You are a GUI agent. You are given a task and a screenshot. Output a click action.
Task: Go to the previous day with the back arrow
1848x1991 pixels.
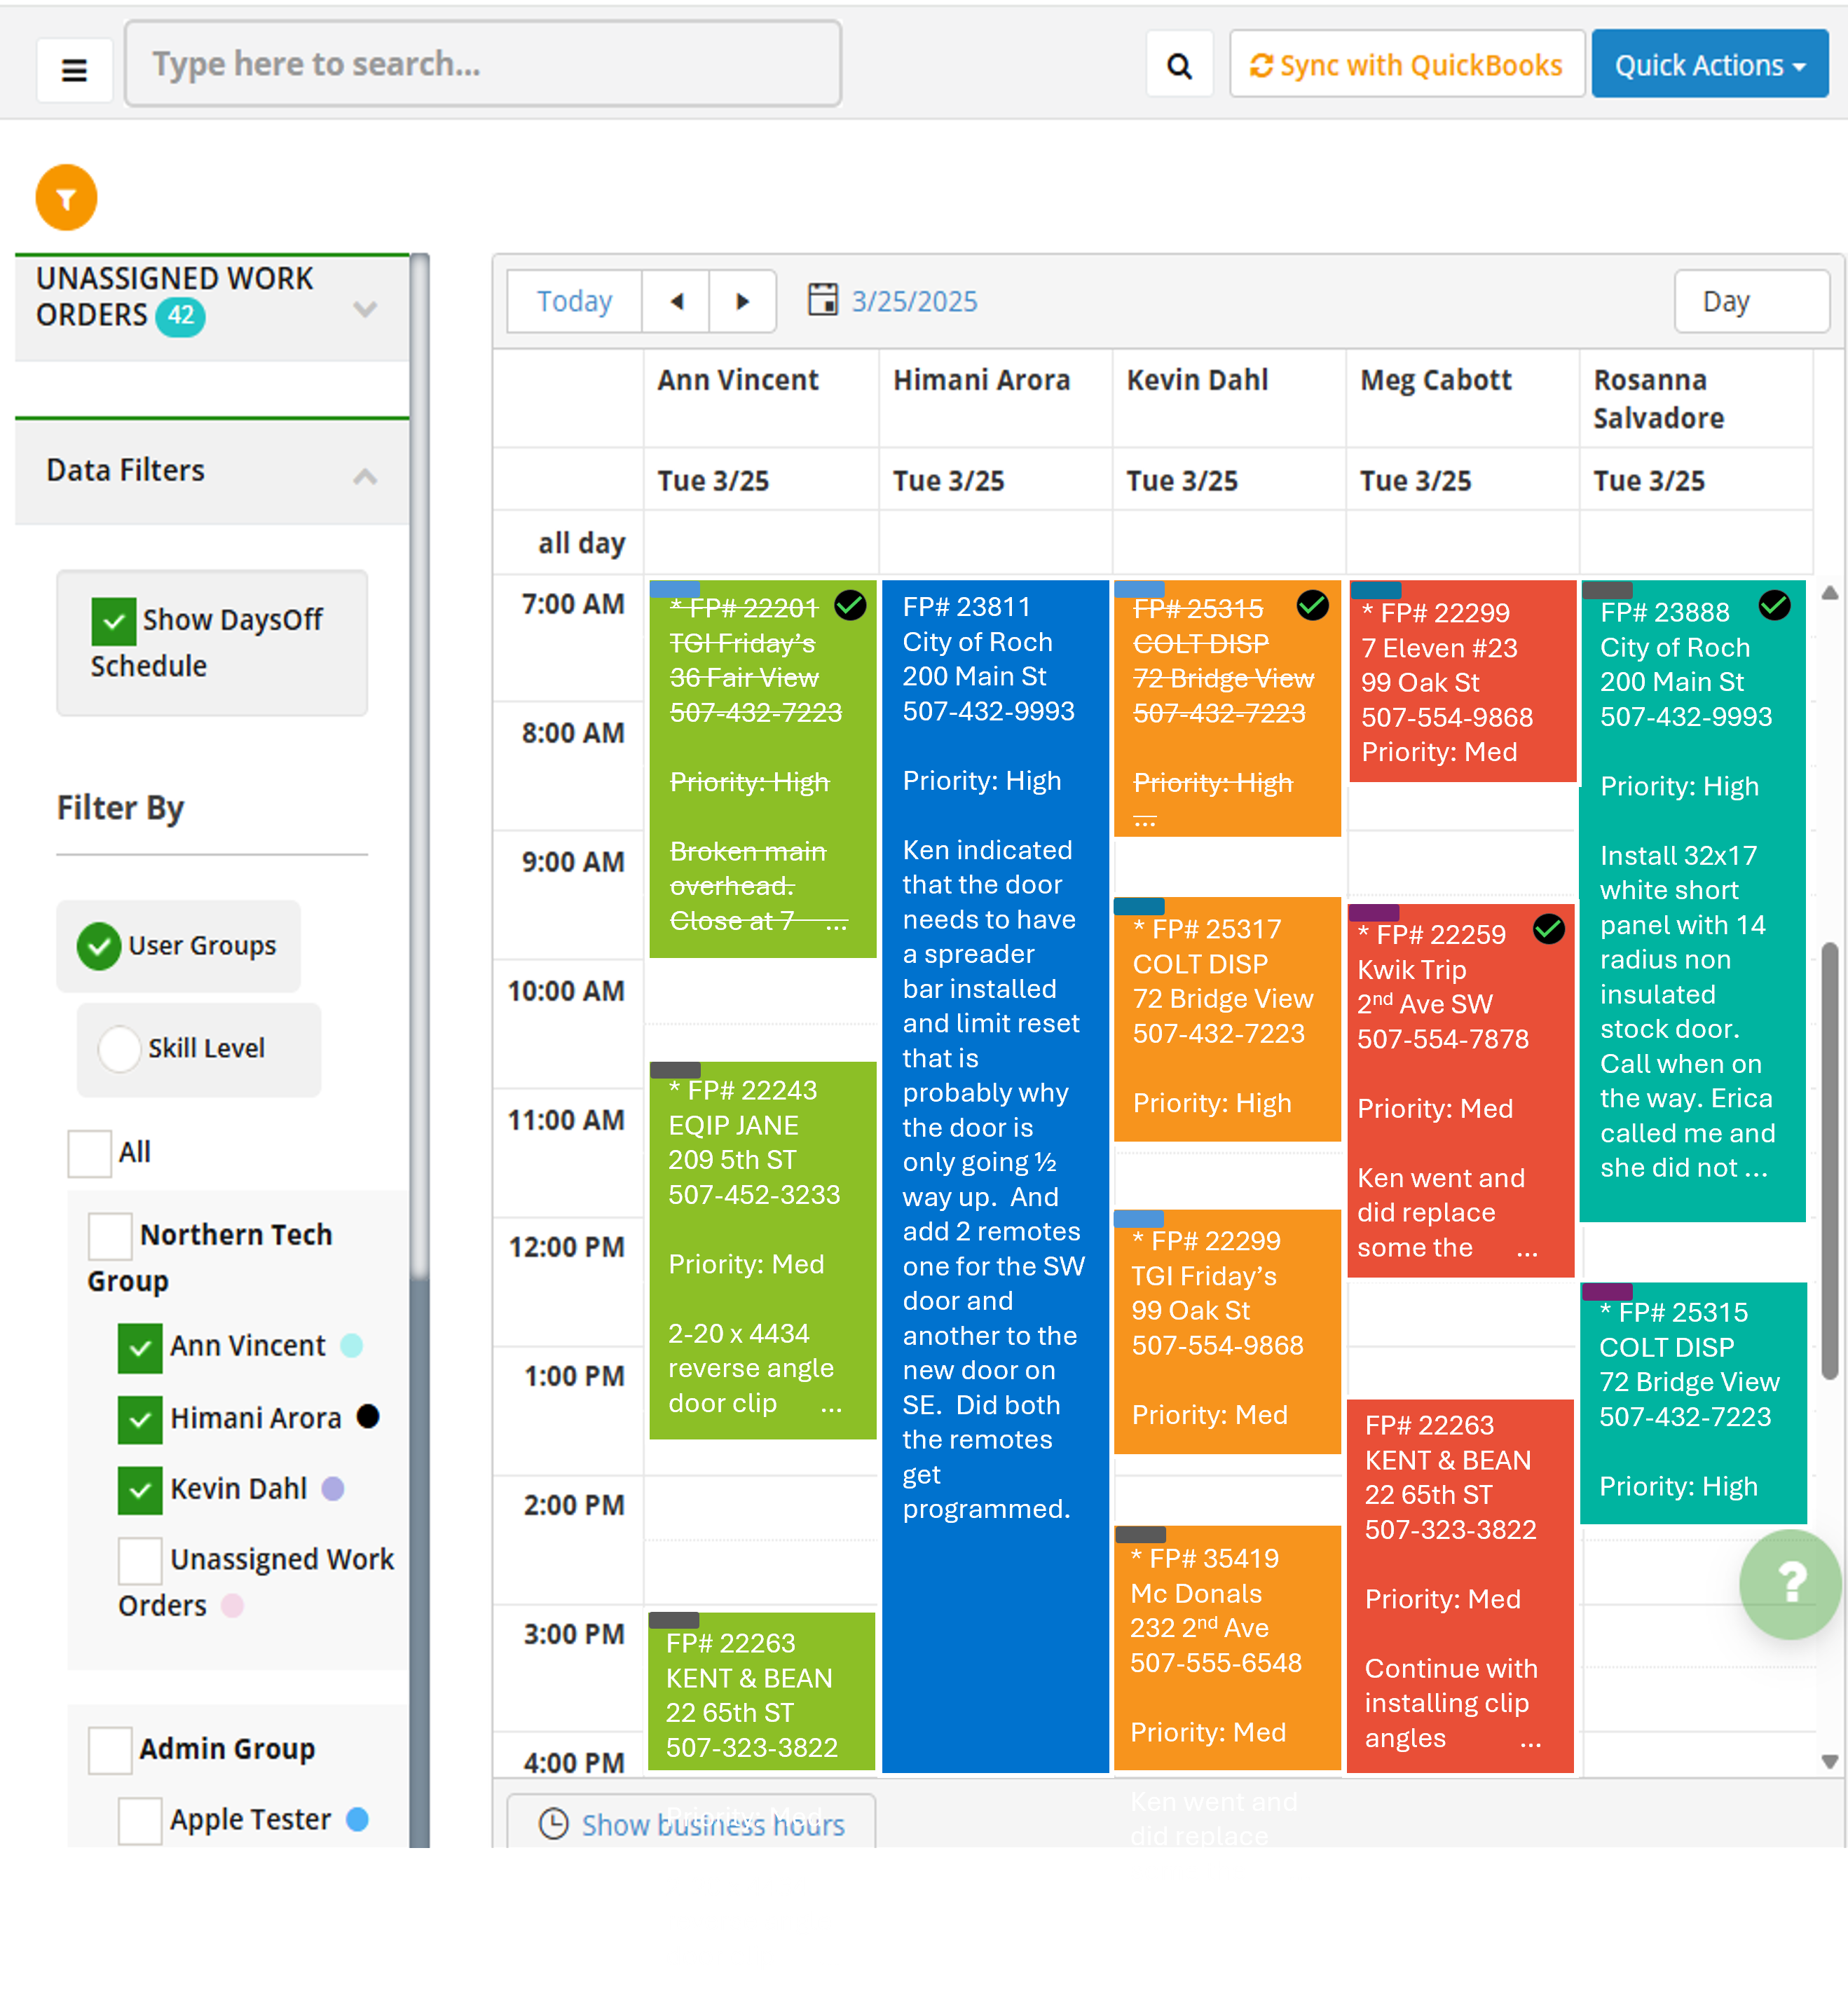(x=676, y=301)
